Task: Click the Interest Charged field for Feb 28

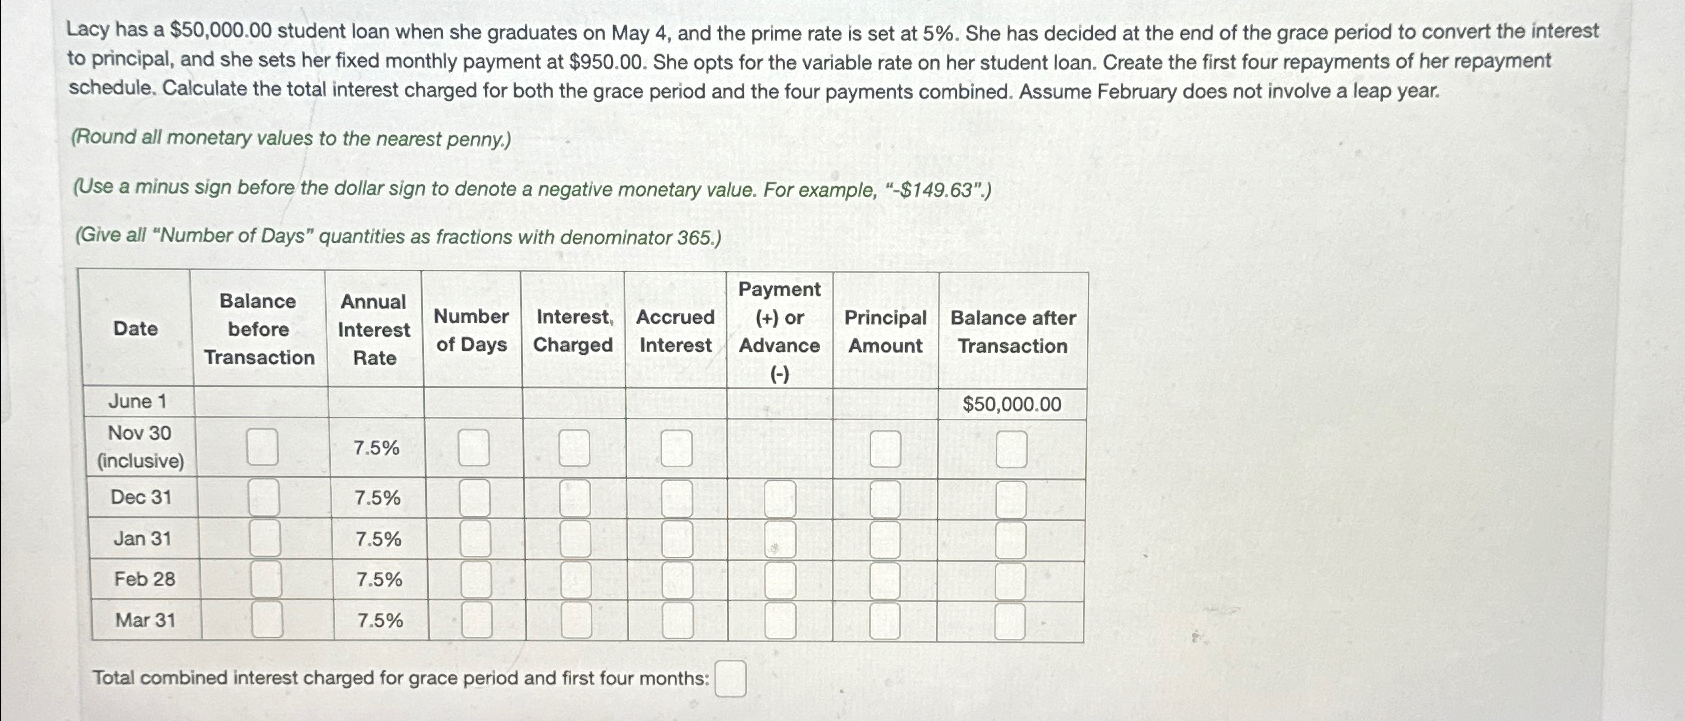Action: pos(572,580)
